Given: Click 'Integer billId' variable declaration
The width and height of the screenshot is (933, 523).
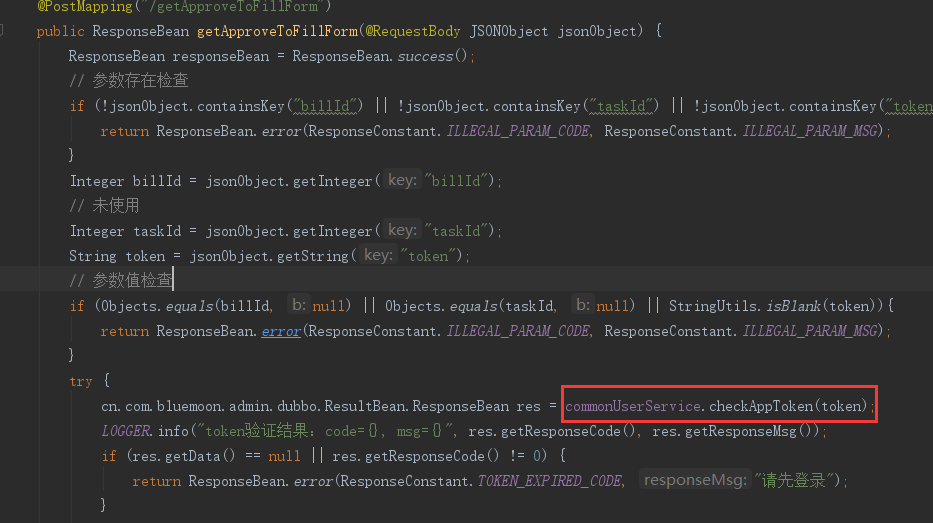Looking at the screenshot, I should click(125, 181).
